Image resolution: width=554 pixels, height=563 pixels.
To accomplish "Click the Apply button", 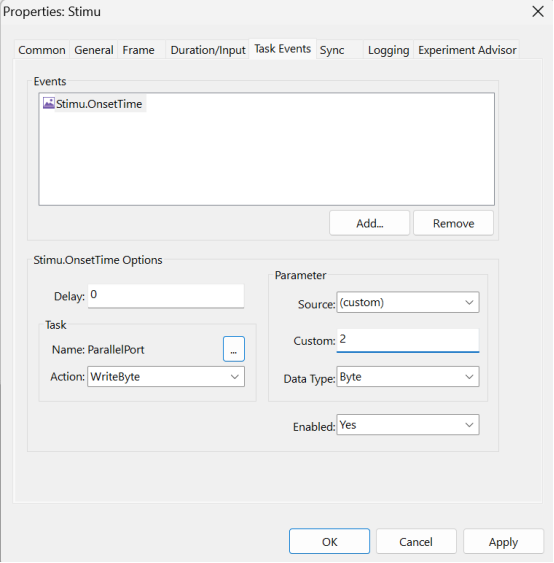I will point(503,541).
